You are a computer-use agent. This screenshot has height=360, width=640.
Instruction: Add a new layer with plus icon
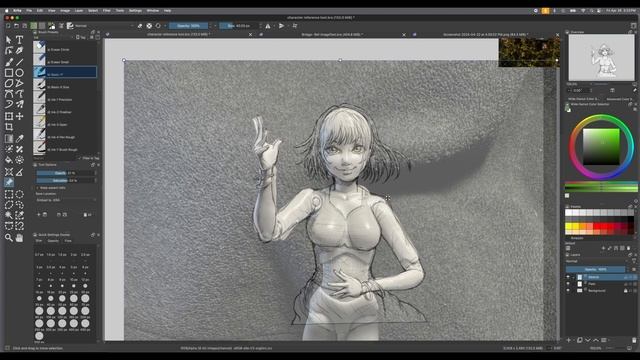569,340
